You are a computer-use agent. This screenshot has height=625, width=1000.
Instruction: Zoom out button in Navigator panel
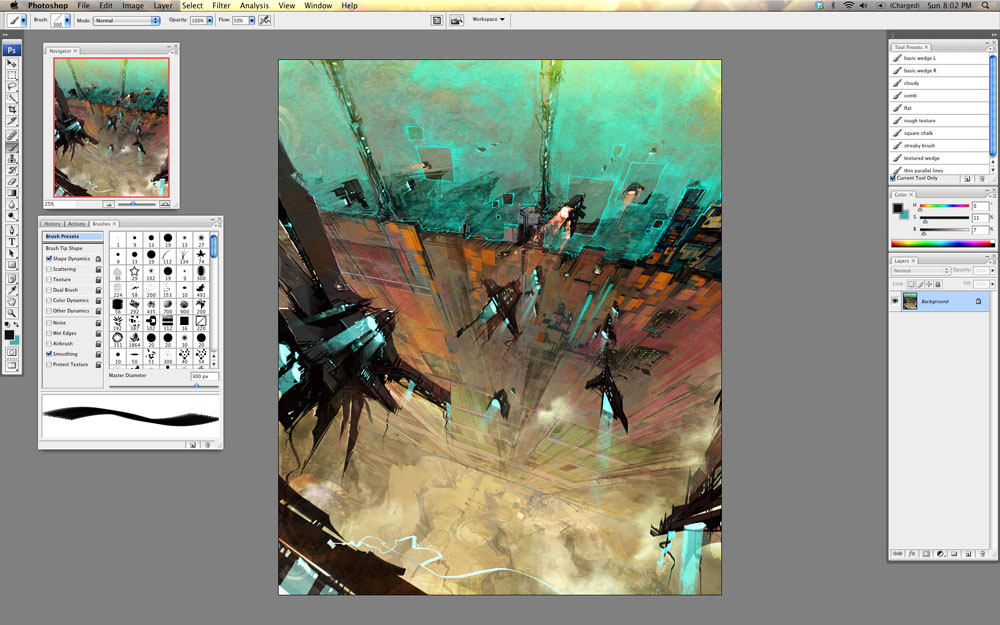[109, 204]
